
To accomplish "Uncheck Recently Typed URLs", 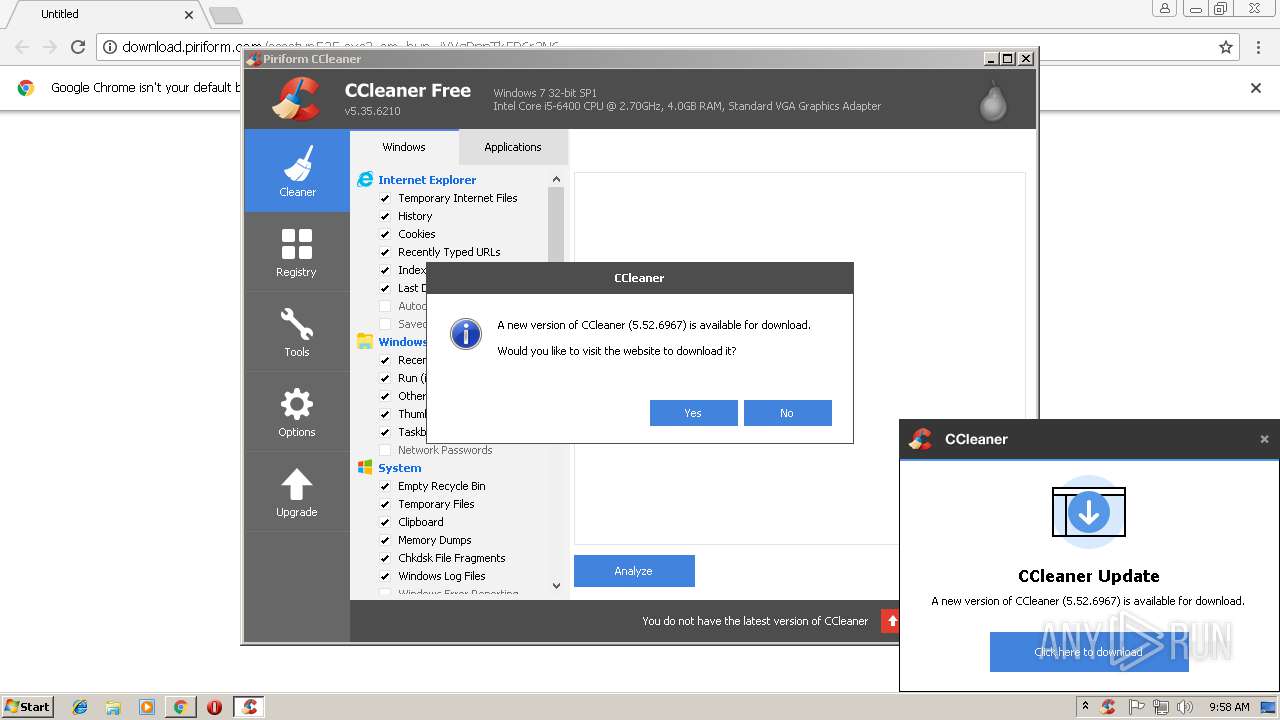I will (x=385, y=252).
